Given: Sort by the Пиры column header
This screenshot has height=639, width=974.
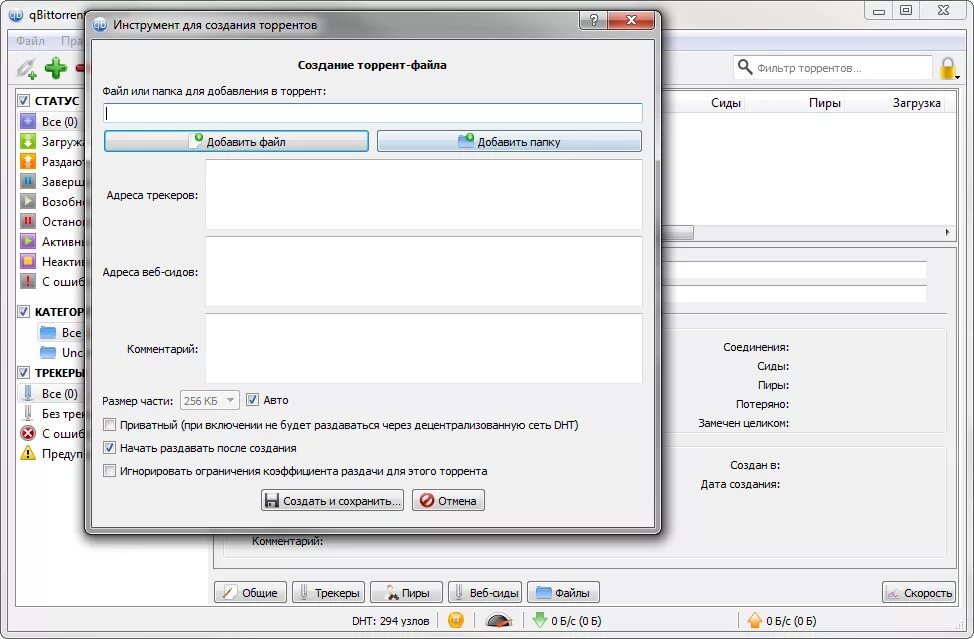Looking at the screenshot, I should coord(825,103).
